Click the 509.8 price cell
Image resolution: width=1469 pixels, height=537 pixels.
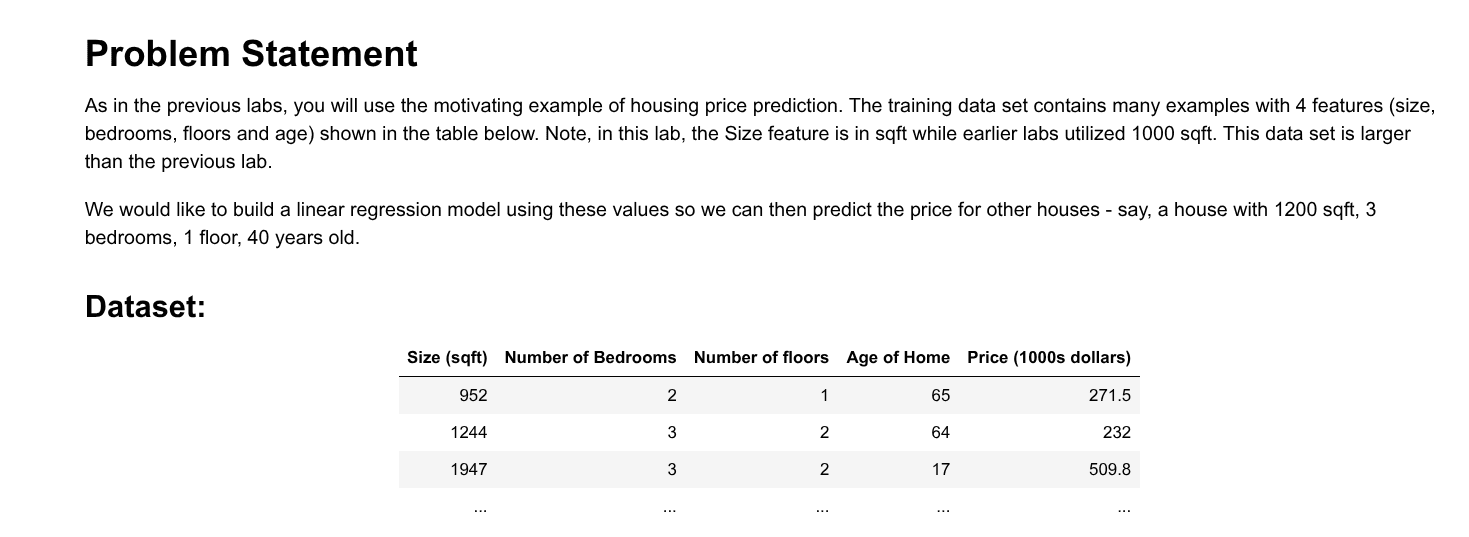click(x=1109, y=469)
